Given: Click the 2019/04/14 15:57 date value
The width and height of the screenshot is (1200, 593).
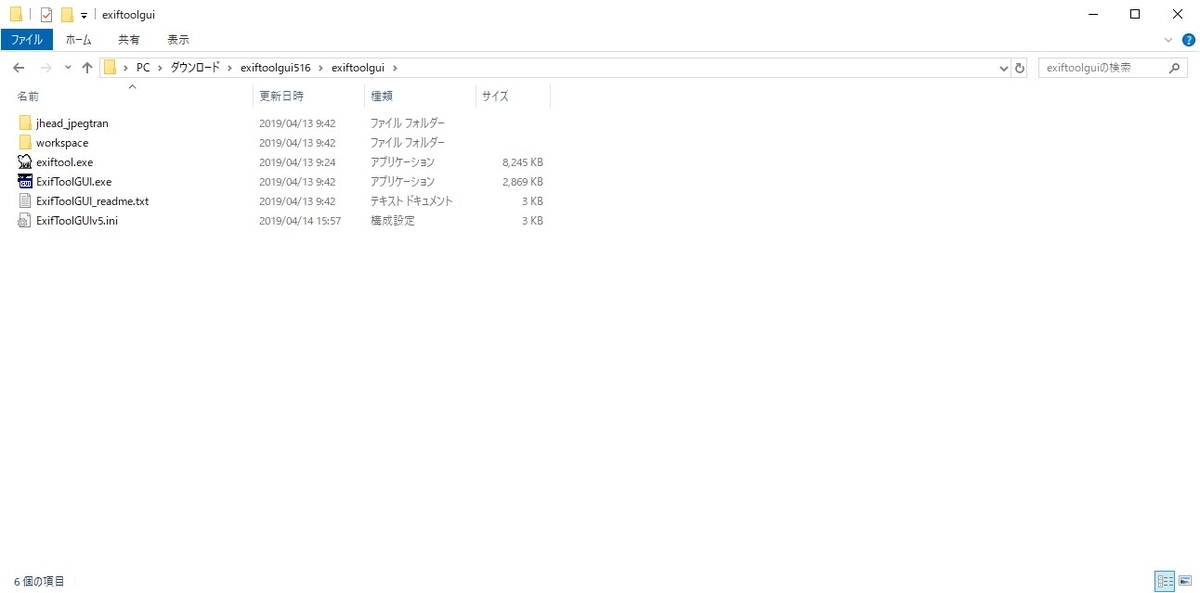Looking at the screenshot, I should click(x=300, y=221).
